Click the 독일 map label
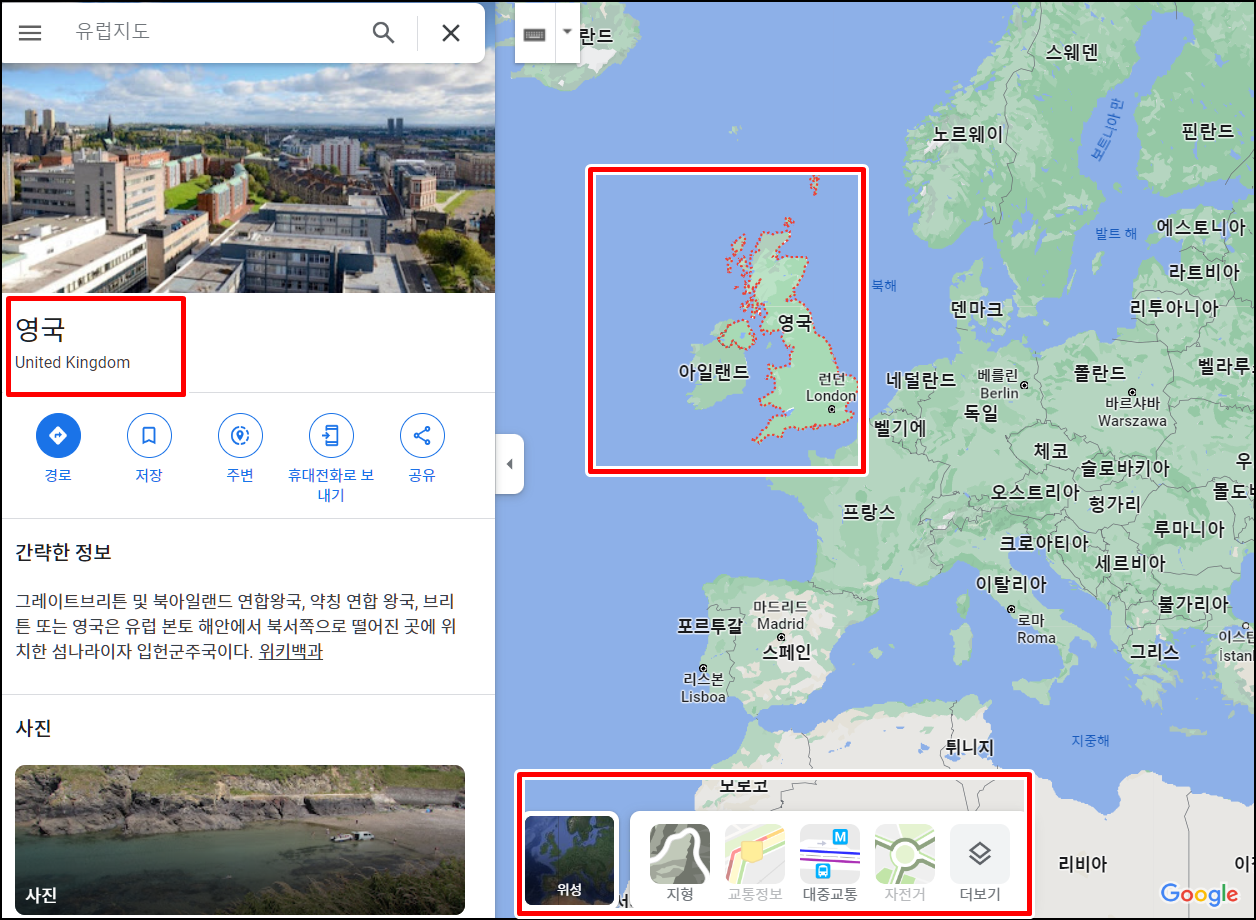The height and width of the screenshot is (920, 1256). point(981,412)
